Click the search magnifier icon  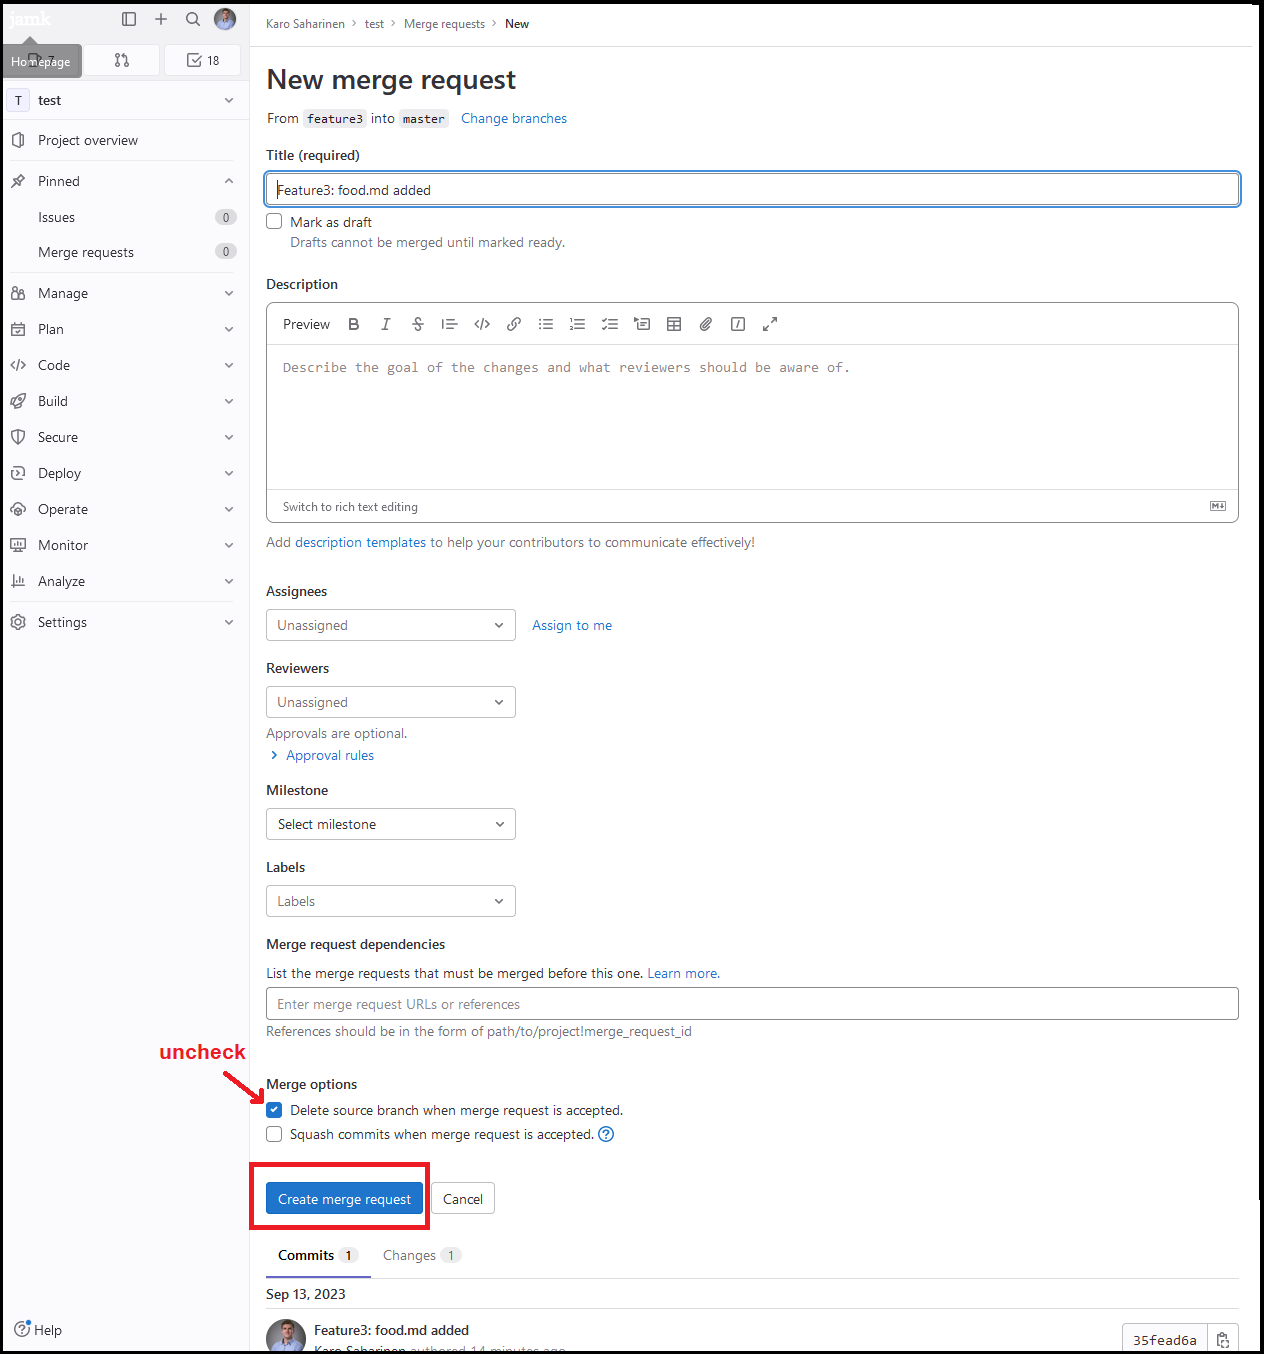193,19
